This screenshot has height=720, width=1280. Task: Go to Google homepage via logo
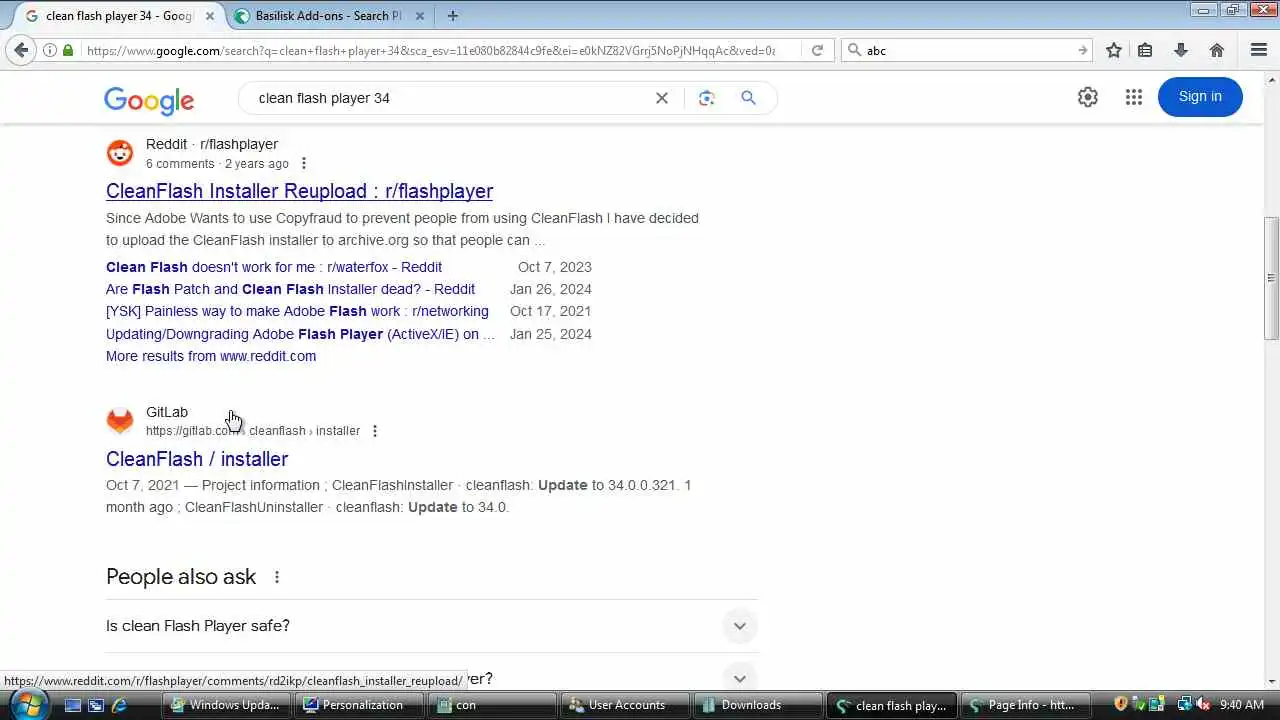coord(149,100)
